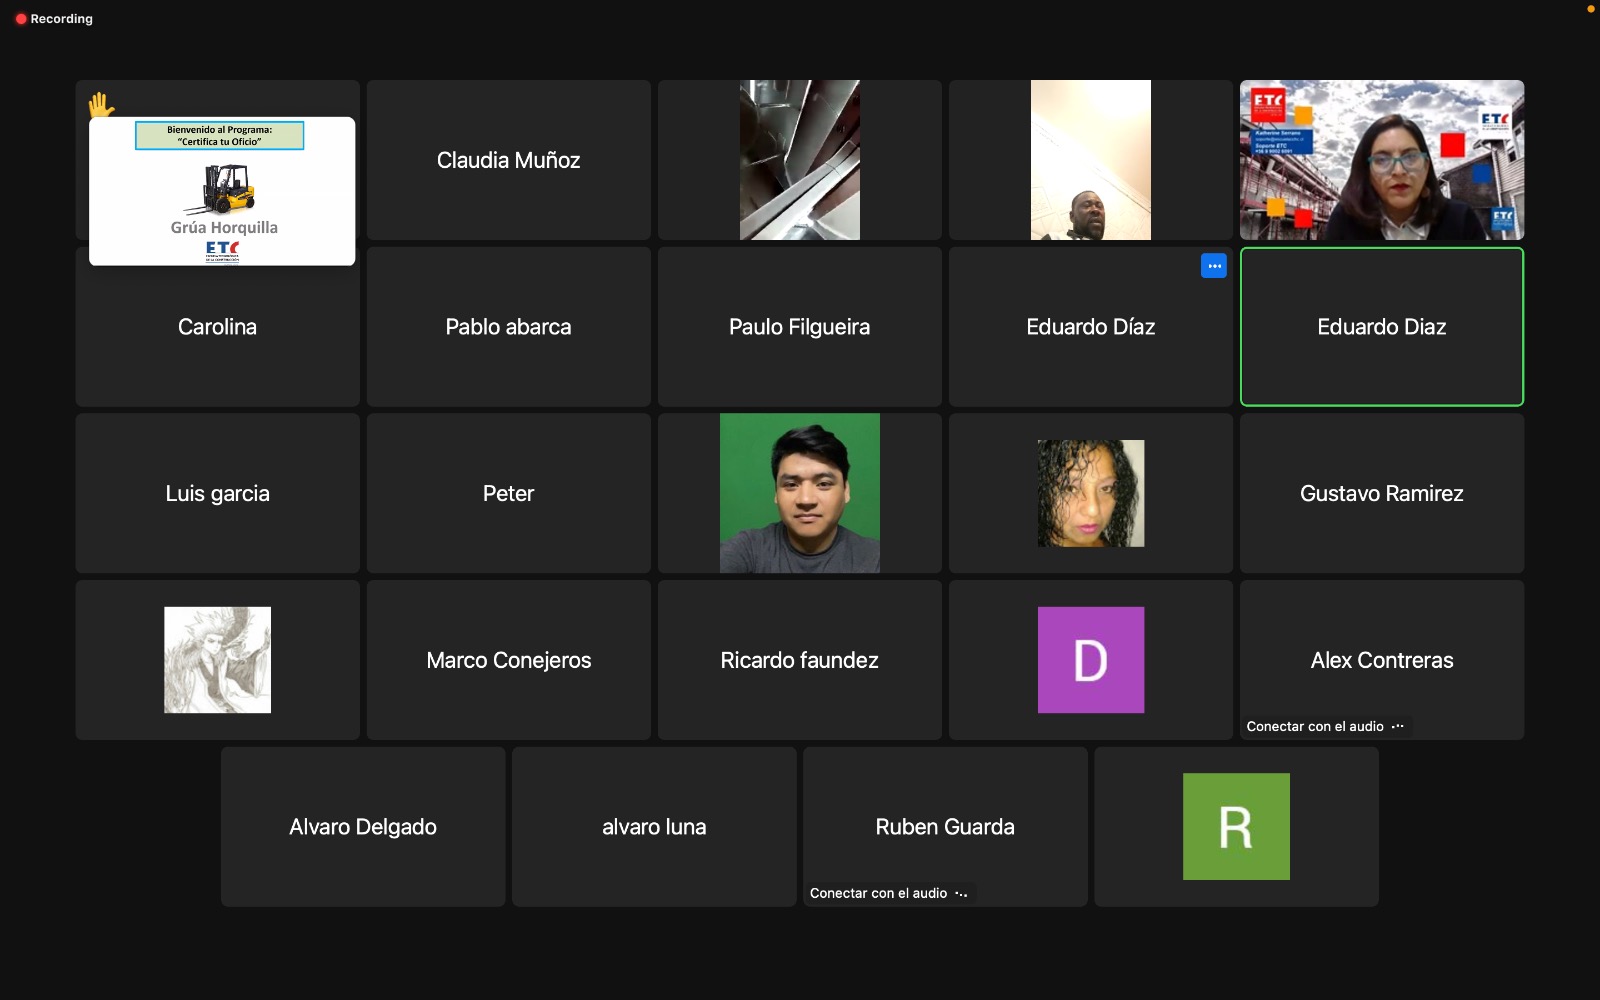Click the raised hand icon on presentation tile
Image resolution: width=1600 pixels, height=1000 pixels.
coord(101,104)
